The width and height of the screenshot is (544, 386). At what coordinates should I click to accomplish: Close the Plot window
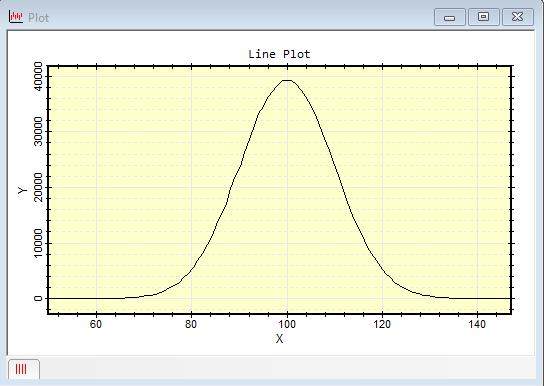pyautogui.click(x=518, y=17)
